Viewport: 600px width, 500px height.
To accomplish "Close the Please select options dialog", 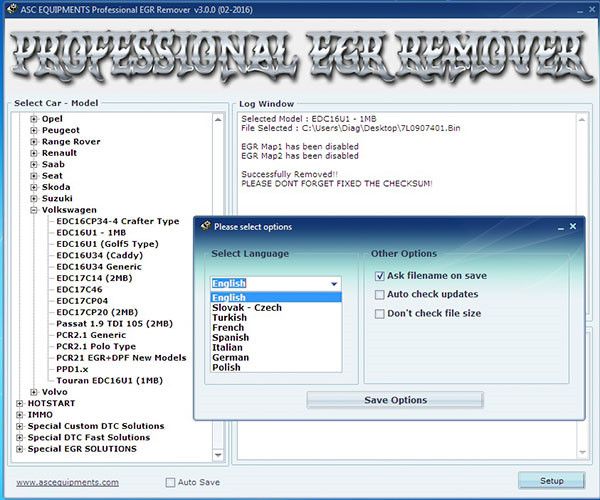I will pos(573,227).
